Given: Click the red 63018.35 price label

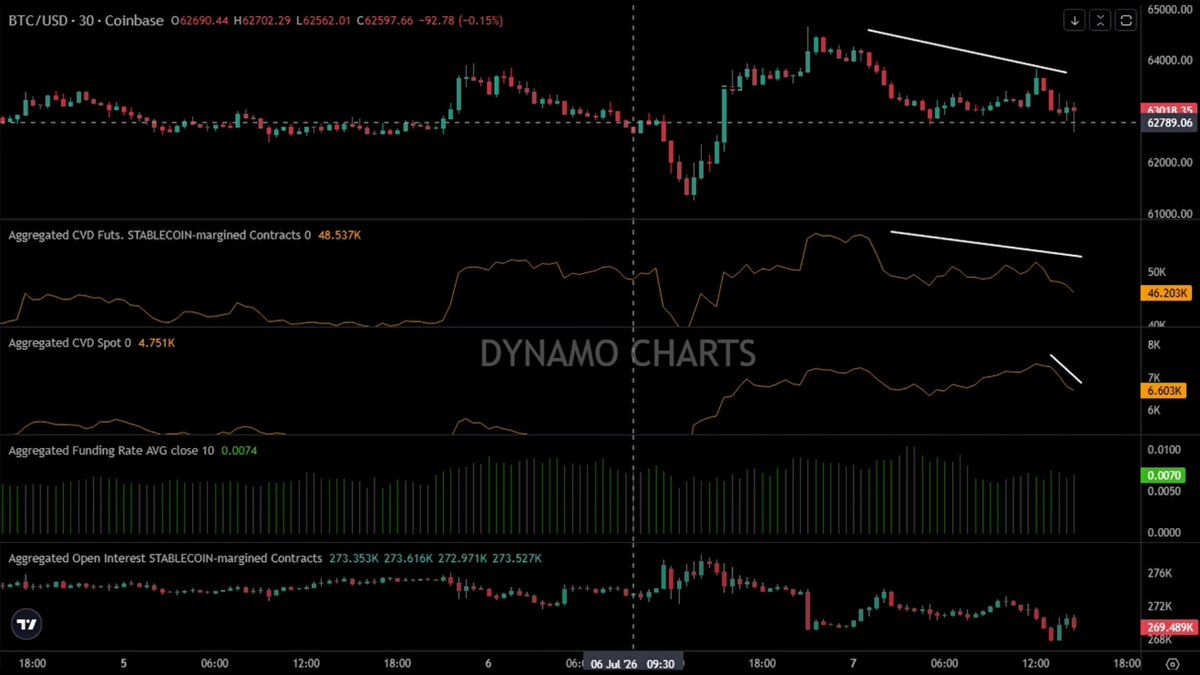Looking at the screenshot, I should tap(1167, 110).
